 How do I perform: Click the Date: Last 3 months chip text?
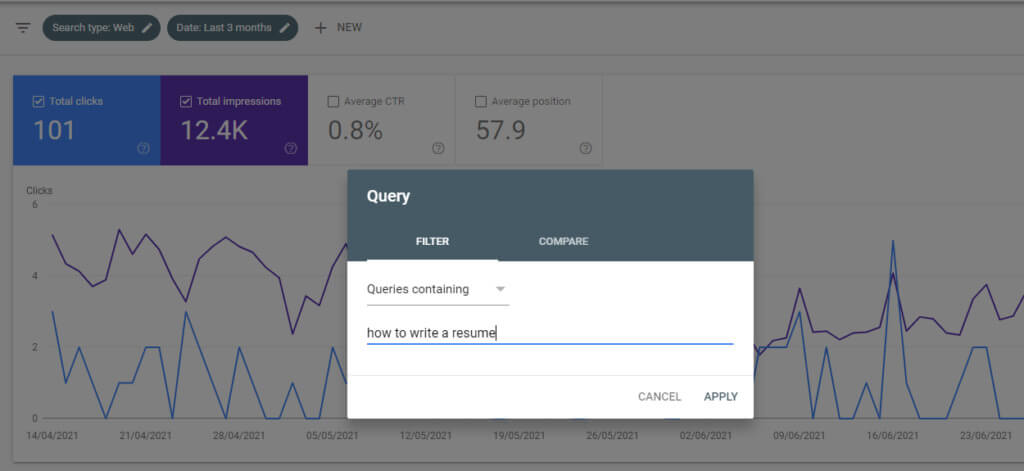[224, 28]
